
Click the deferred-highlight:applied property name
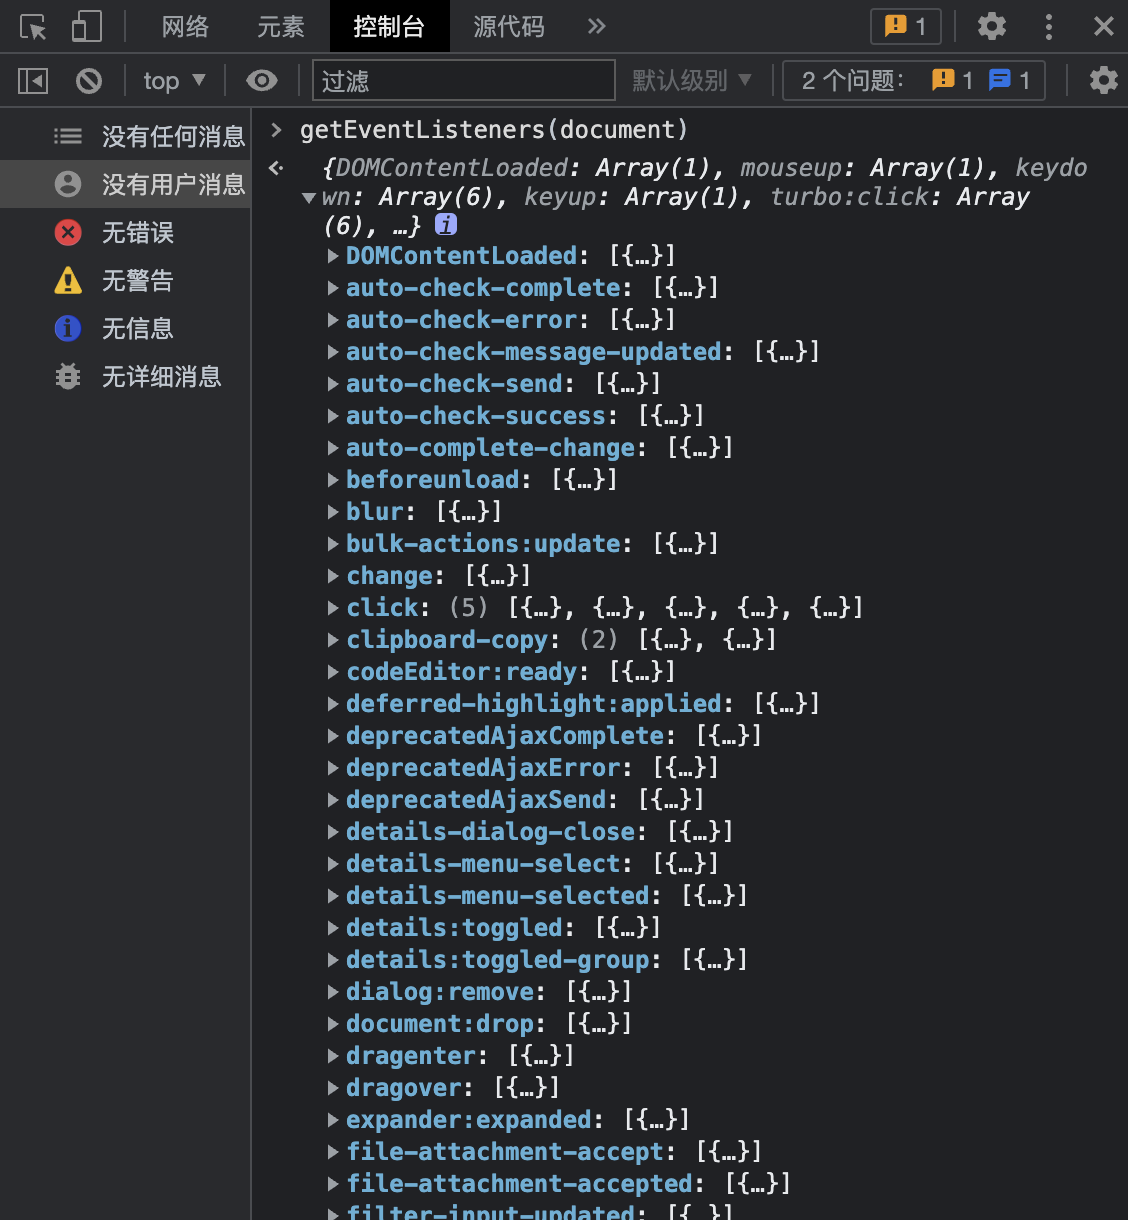pyautogui.click(x=534, y=704)
